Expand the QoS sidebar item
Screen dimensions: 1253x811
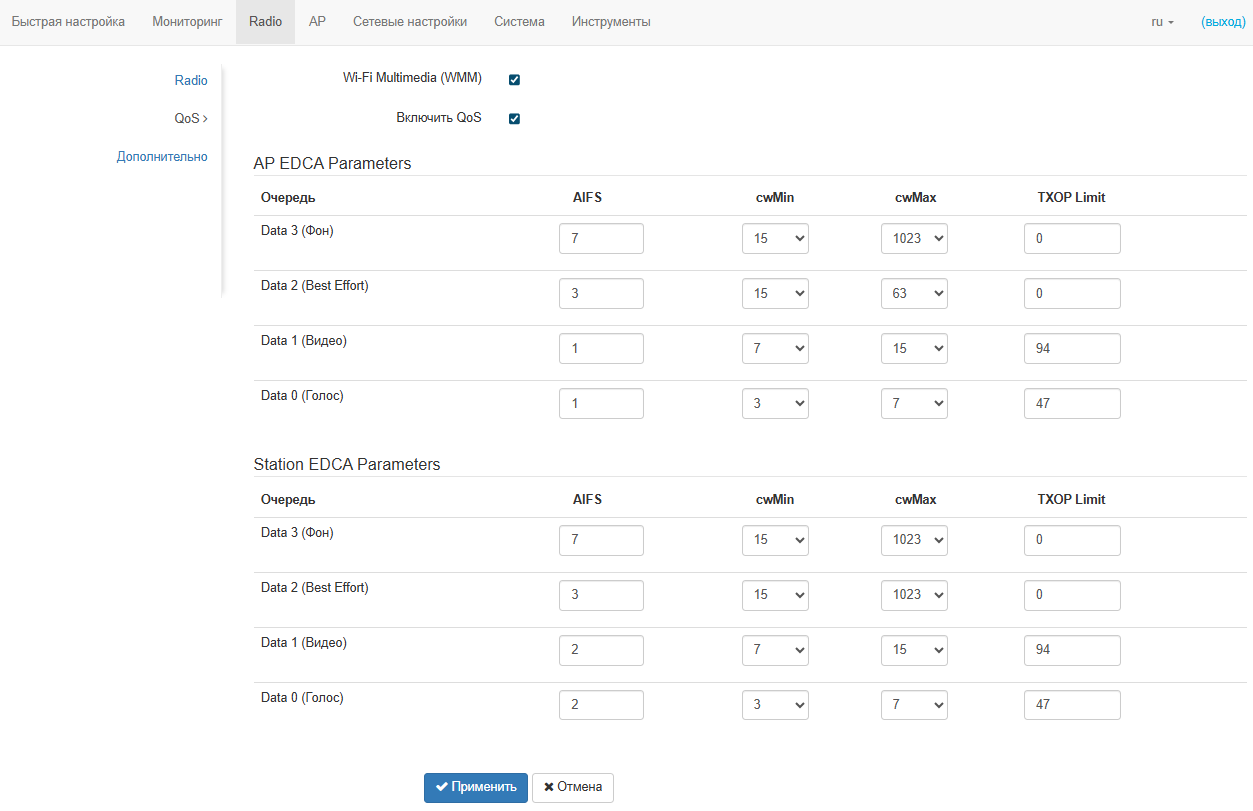(x=191, y=119)
